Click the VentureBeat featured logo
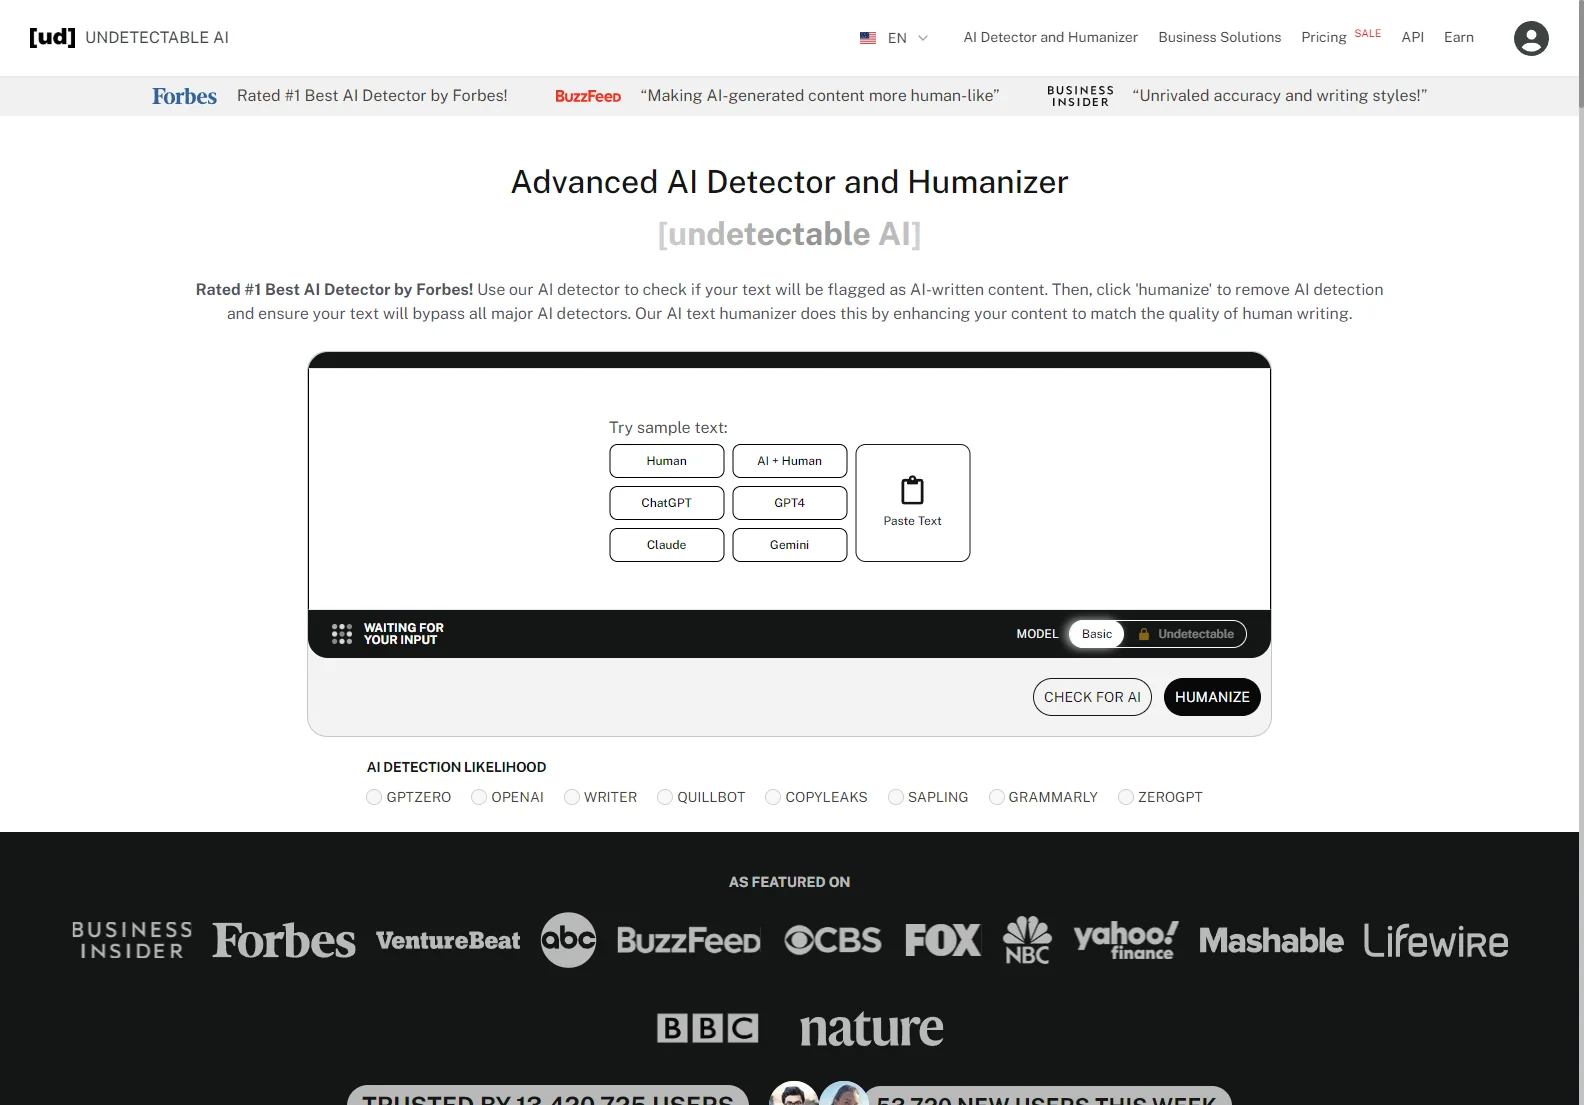 click(448, 940)
